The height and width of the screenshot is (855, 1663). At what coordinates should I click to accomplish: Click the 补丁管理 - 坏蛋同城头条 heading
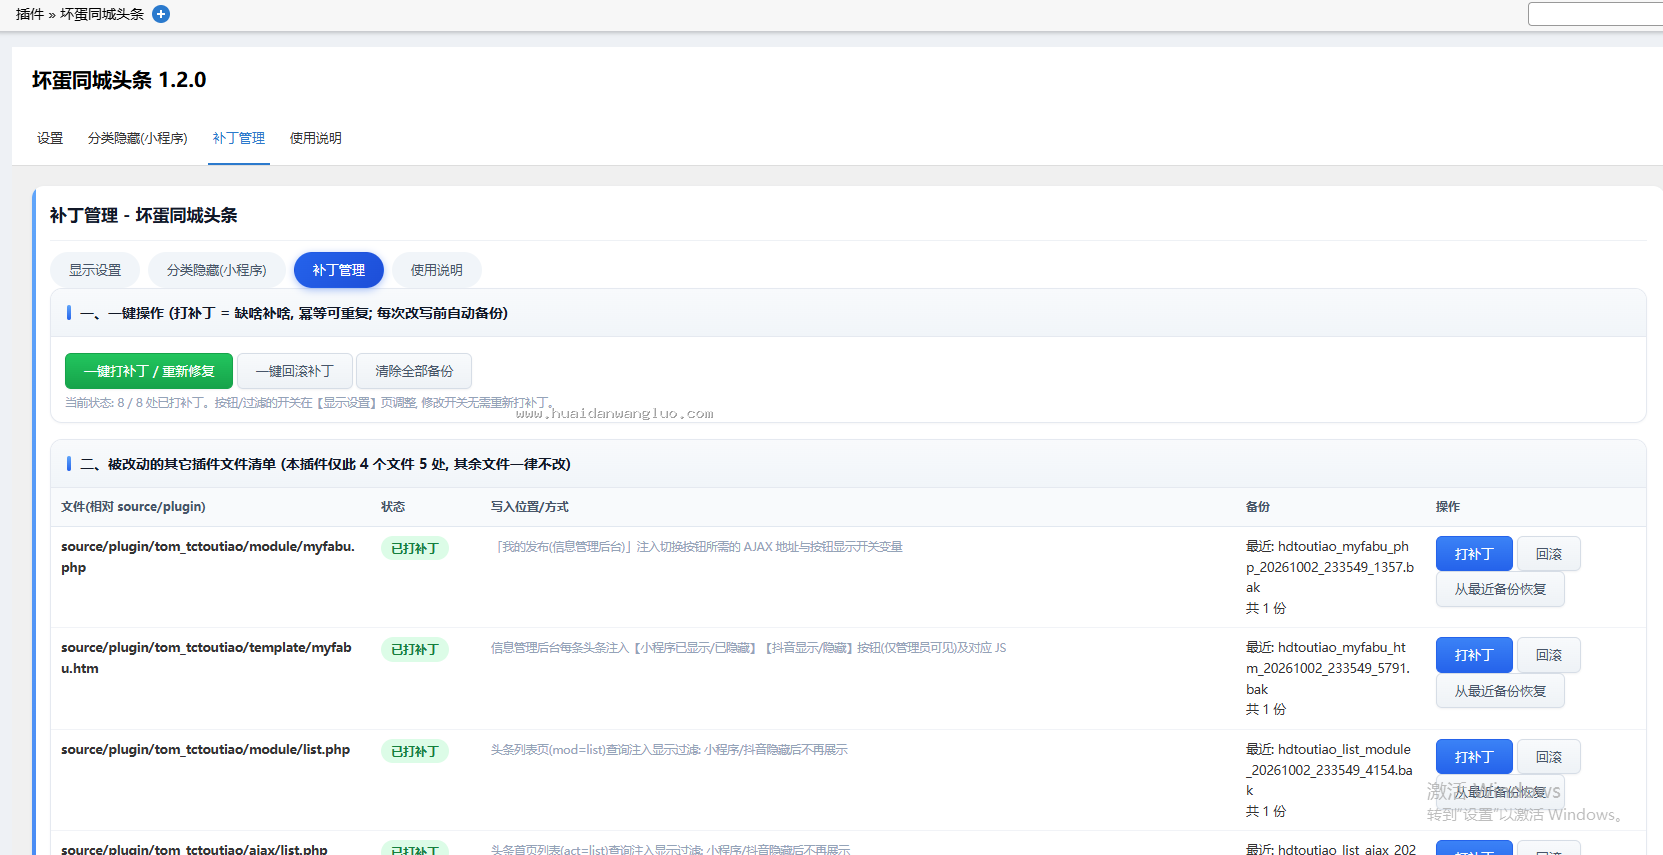pos(144,215)
